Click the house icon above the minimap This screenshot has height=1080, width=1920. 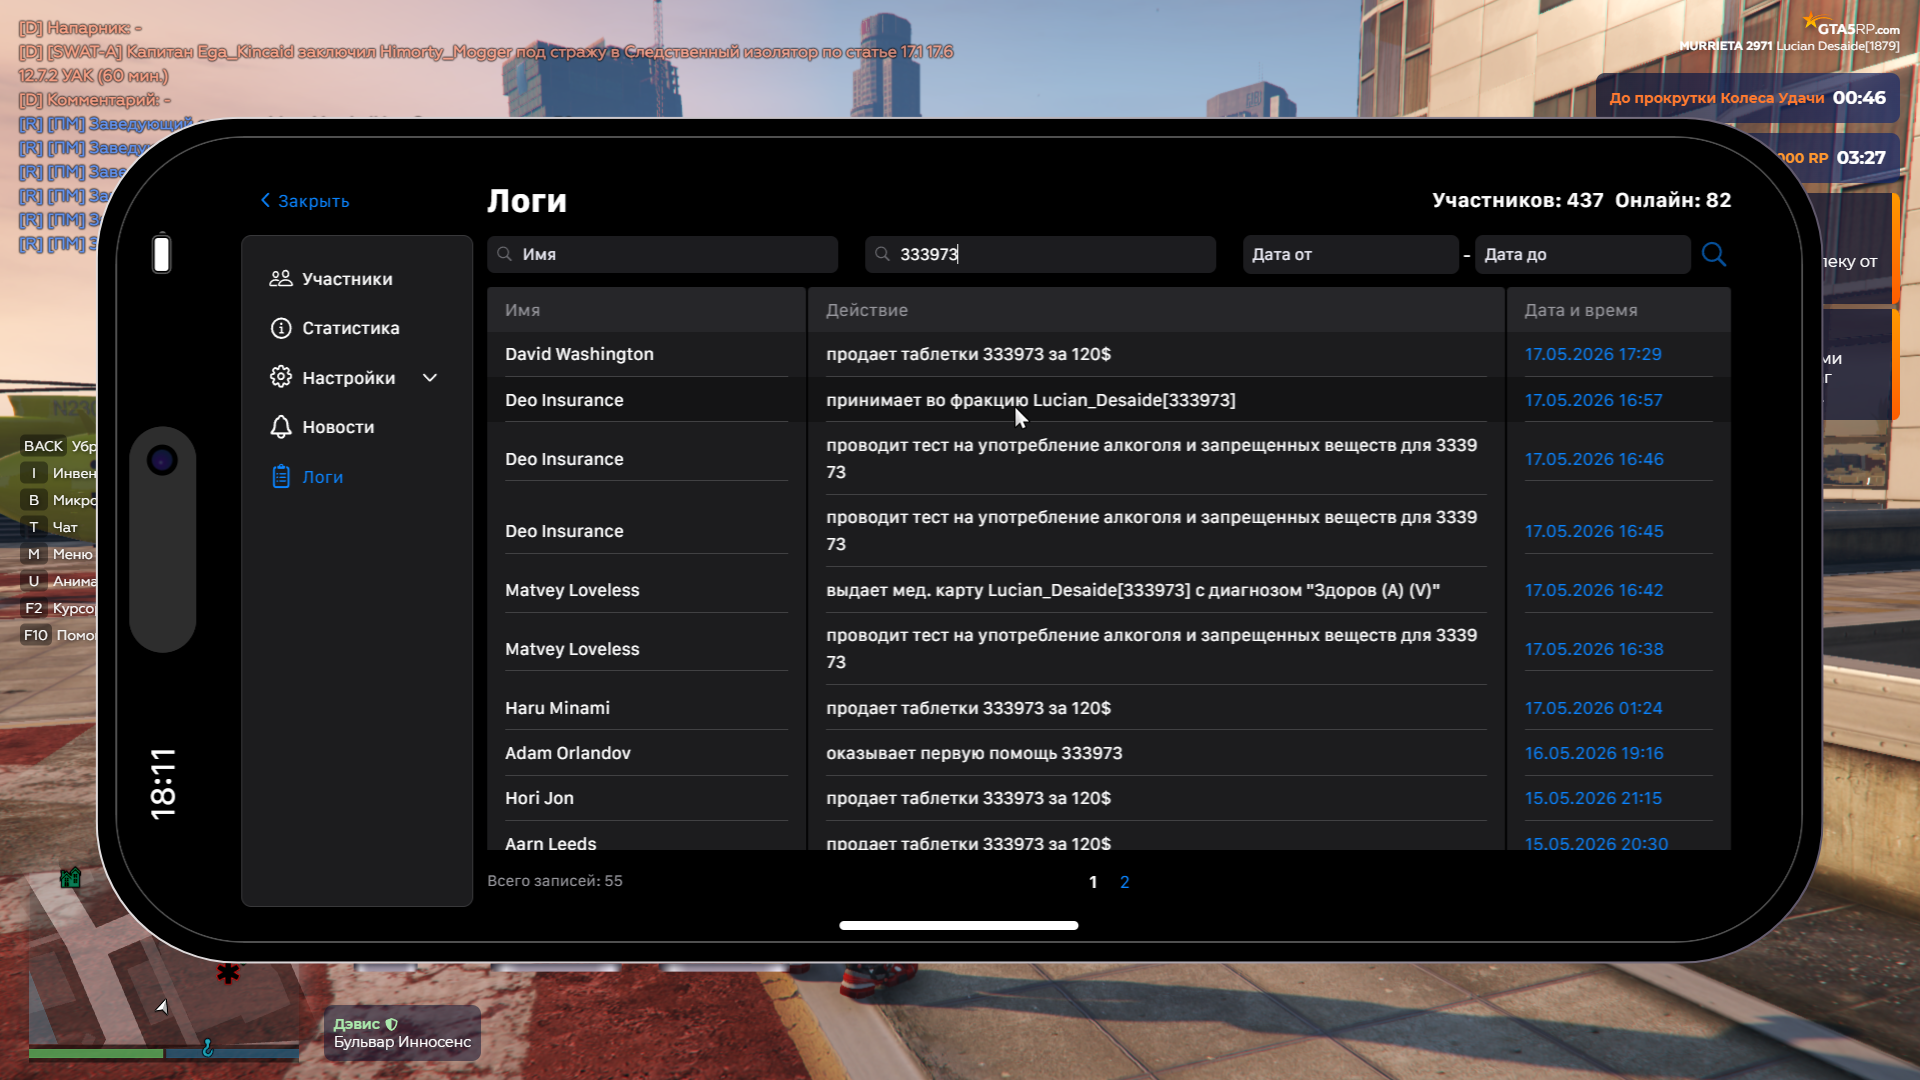[x=70, y=877]
